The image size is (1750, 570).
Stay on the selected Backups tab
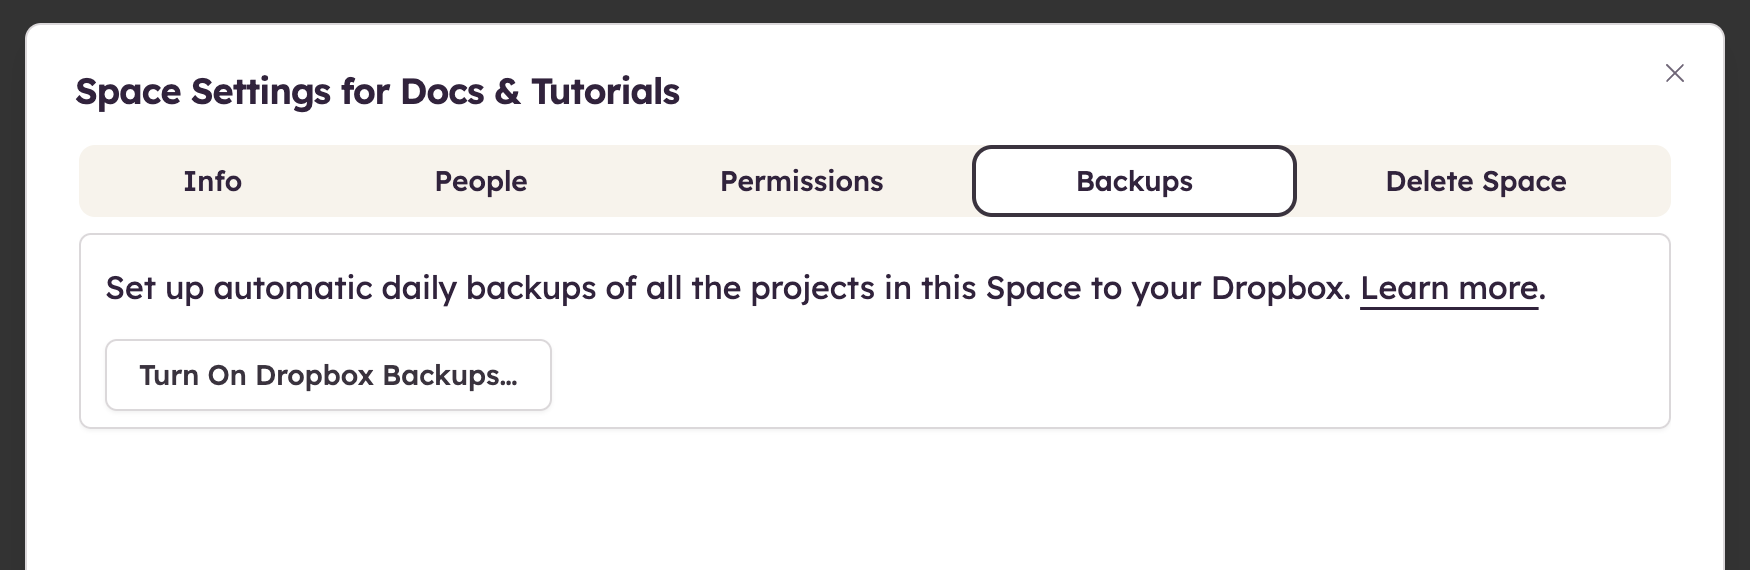pyautogui.click(x=1134, y=181)
